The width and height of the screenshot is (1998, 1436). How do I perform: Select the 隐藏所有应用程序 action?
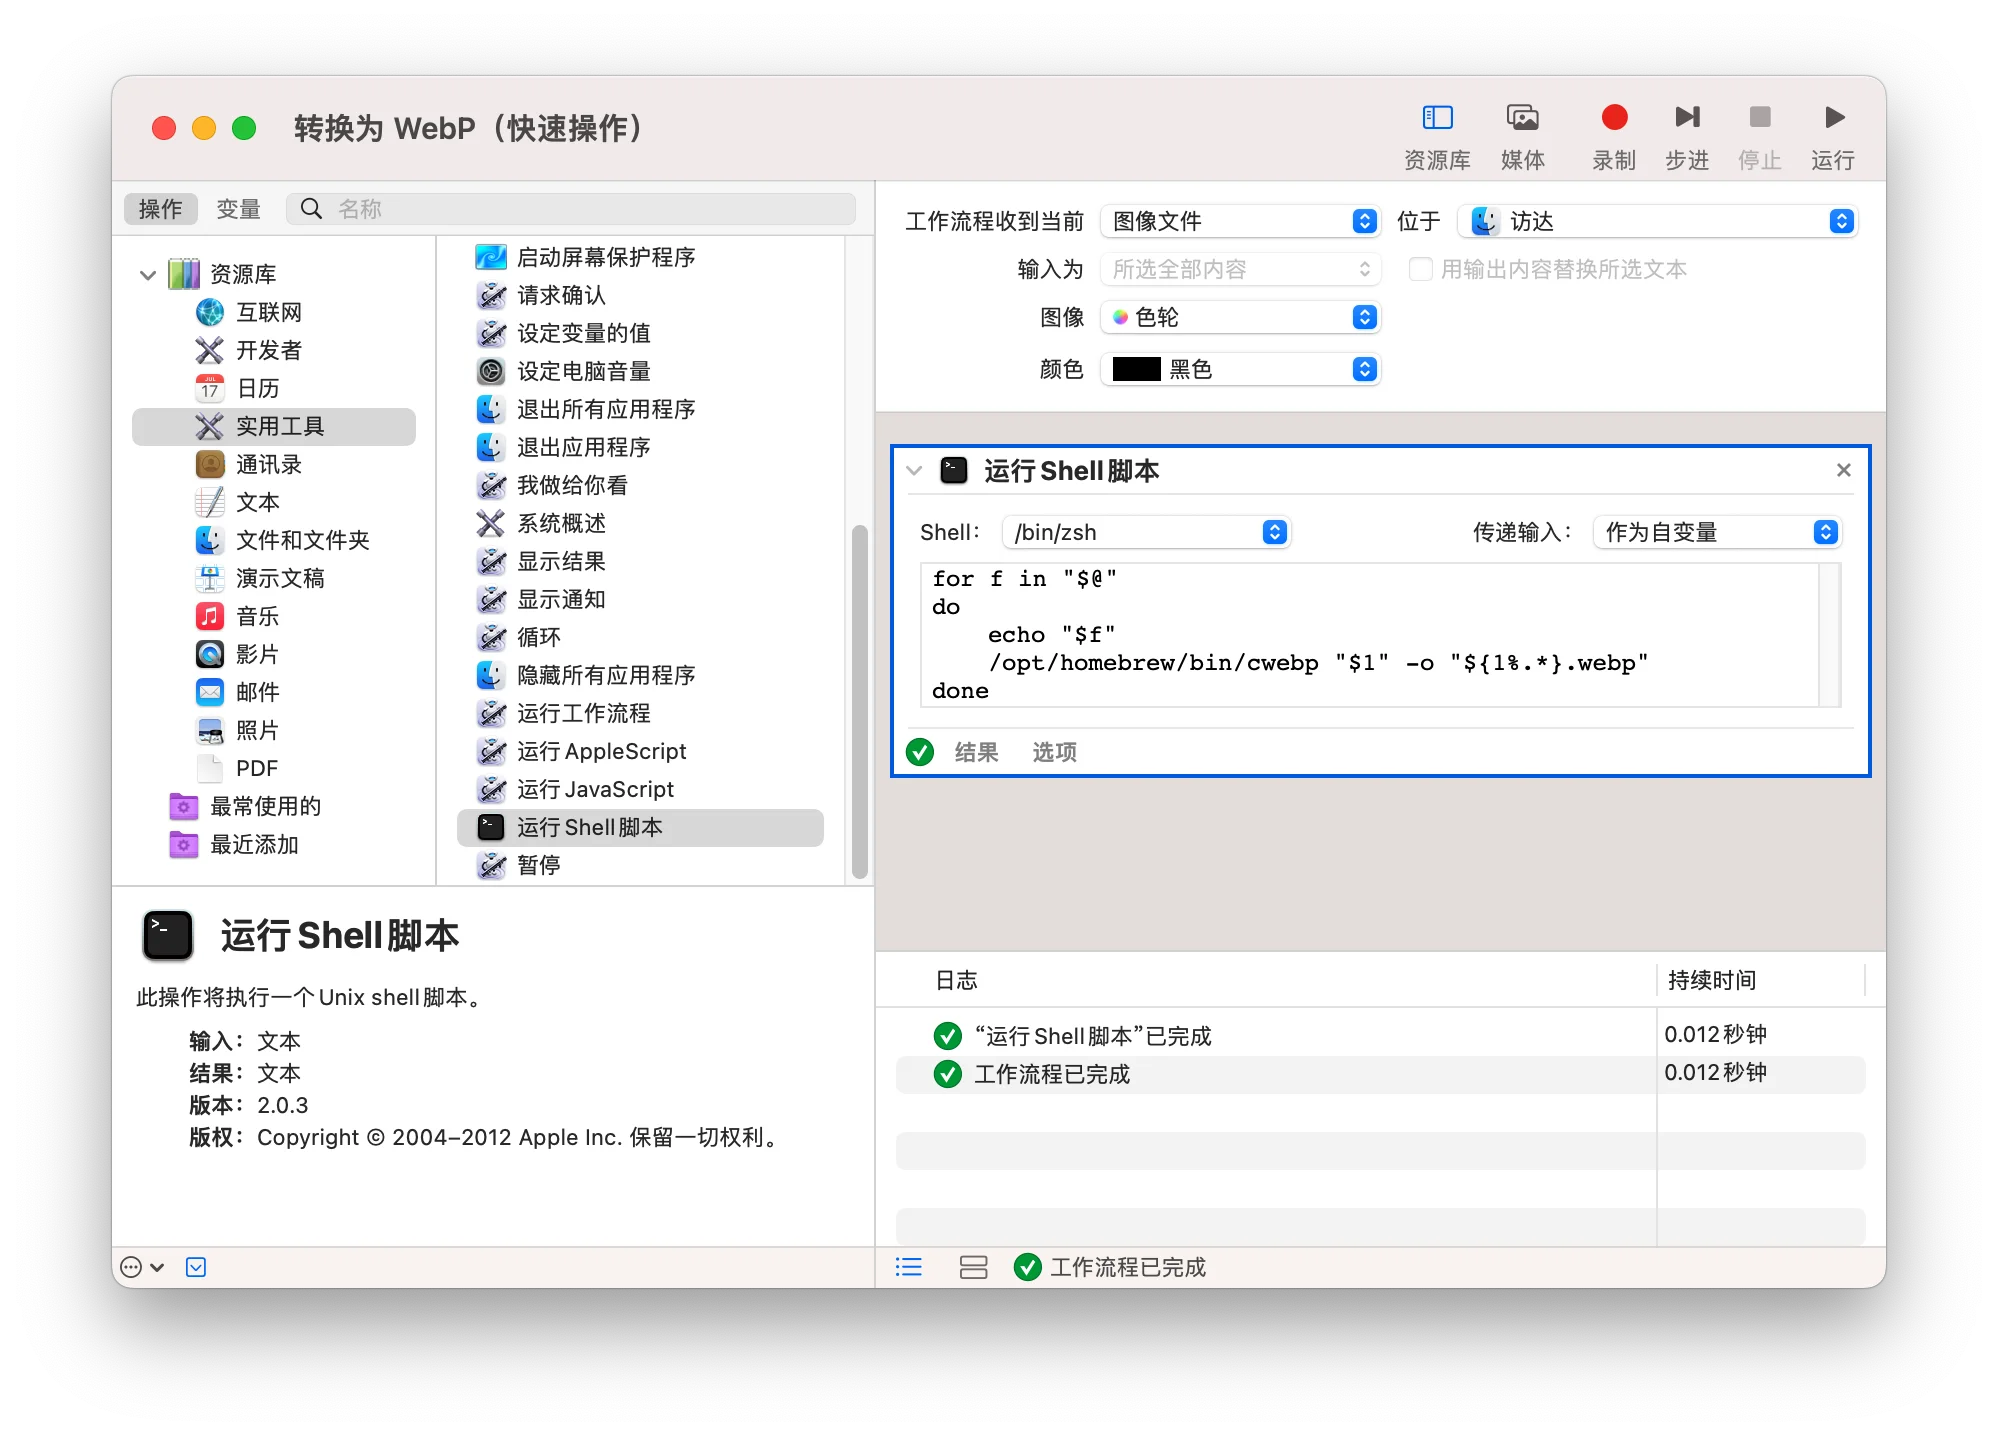(x=640, y=675)
